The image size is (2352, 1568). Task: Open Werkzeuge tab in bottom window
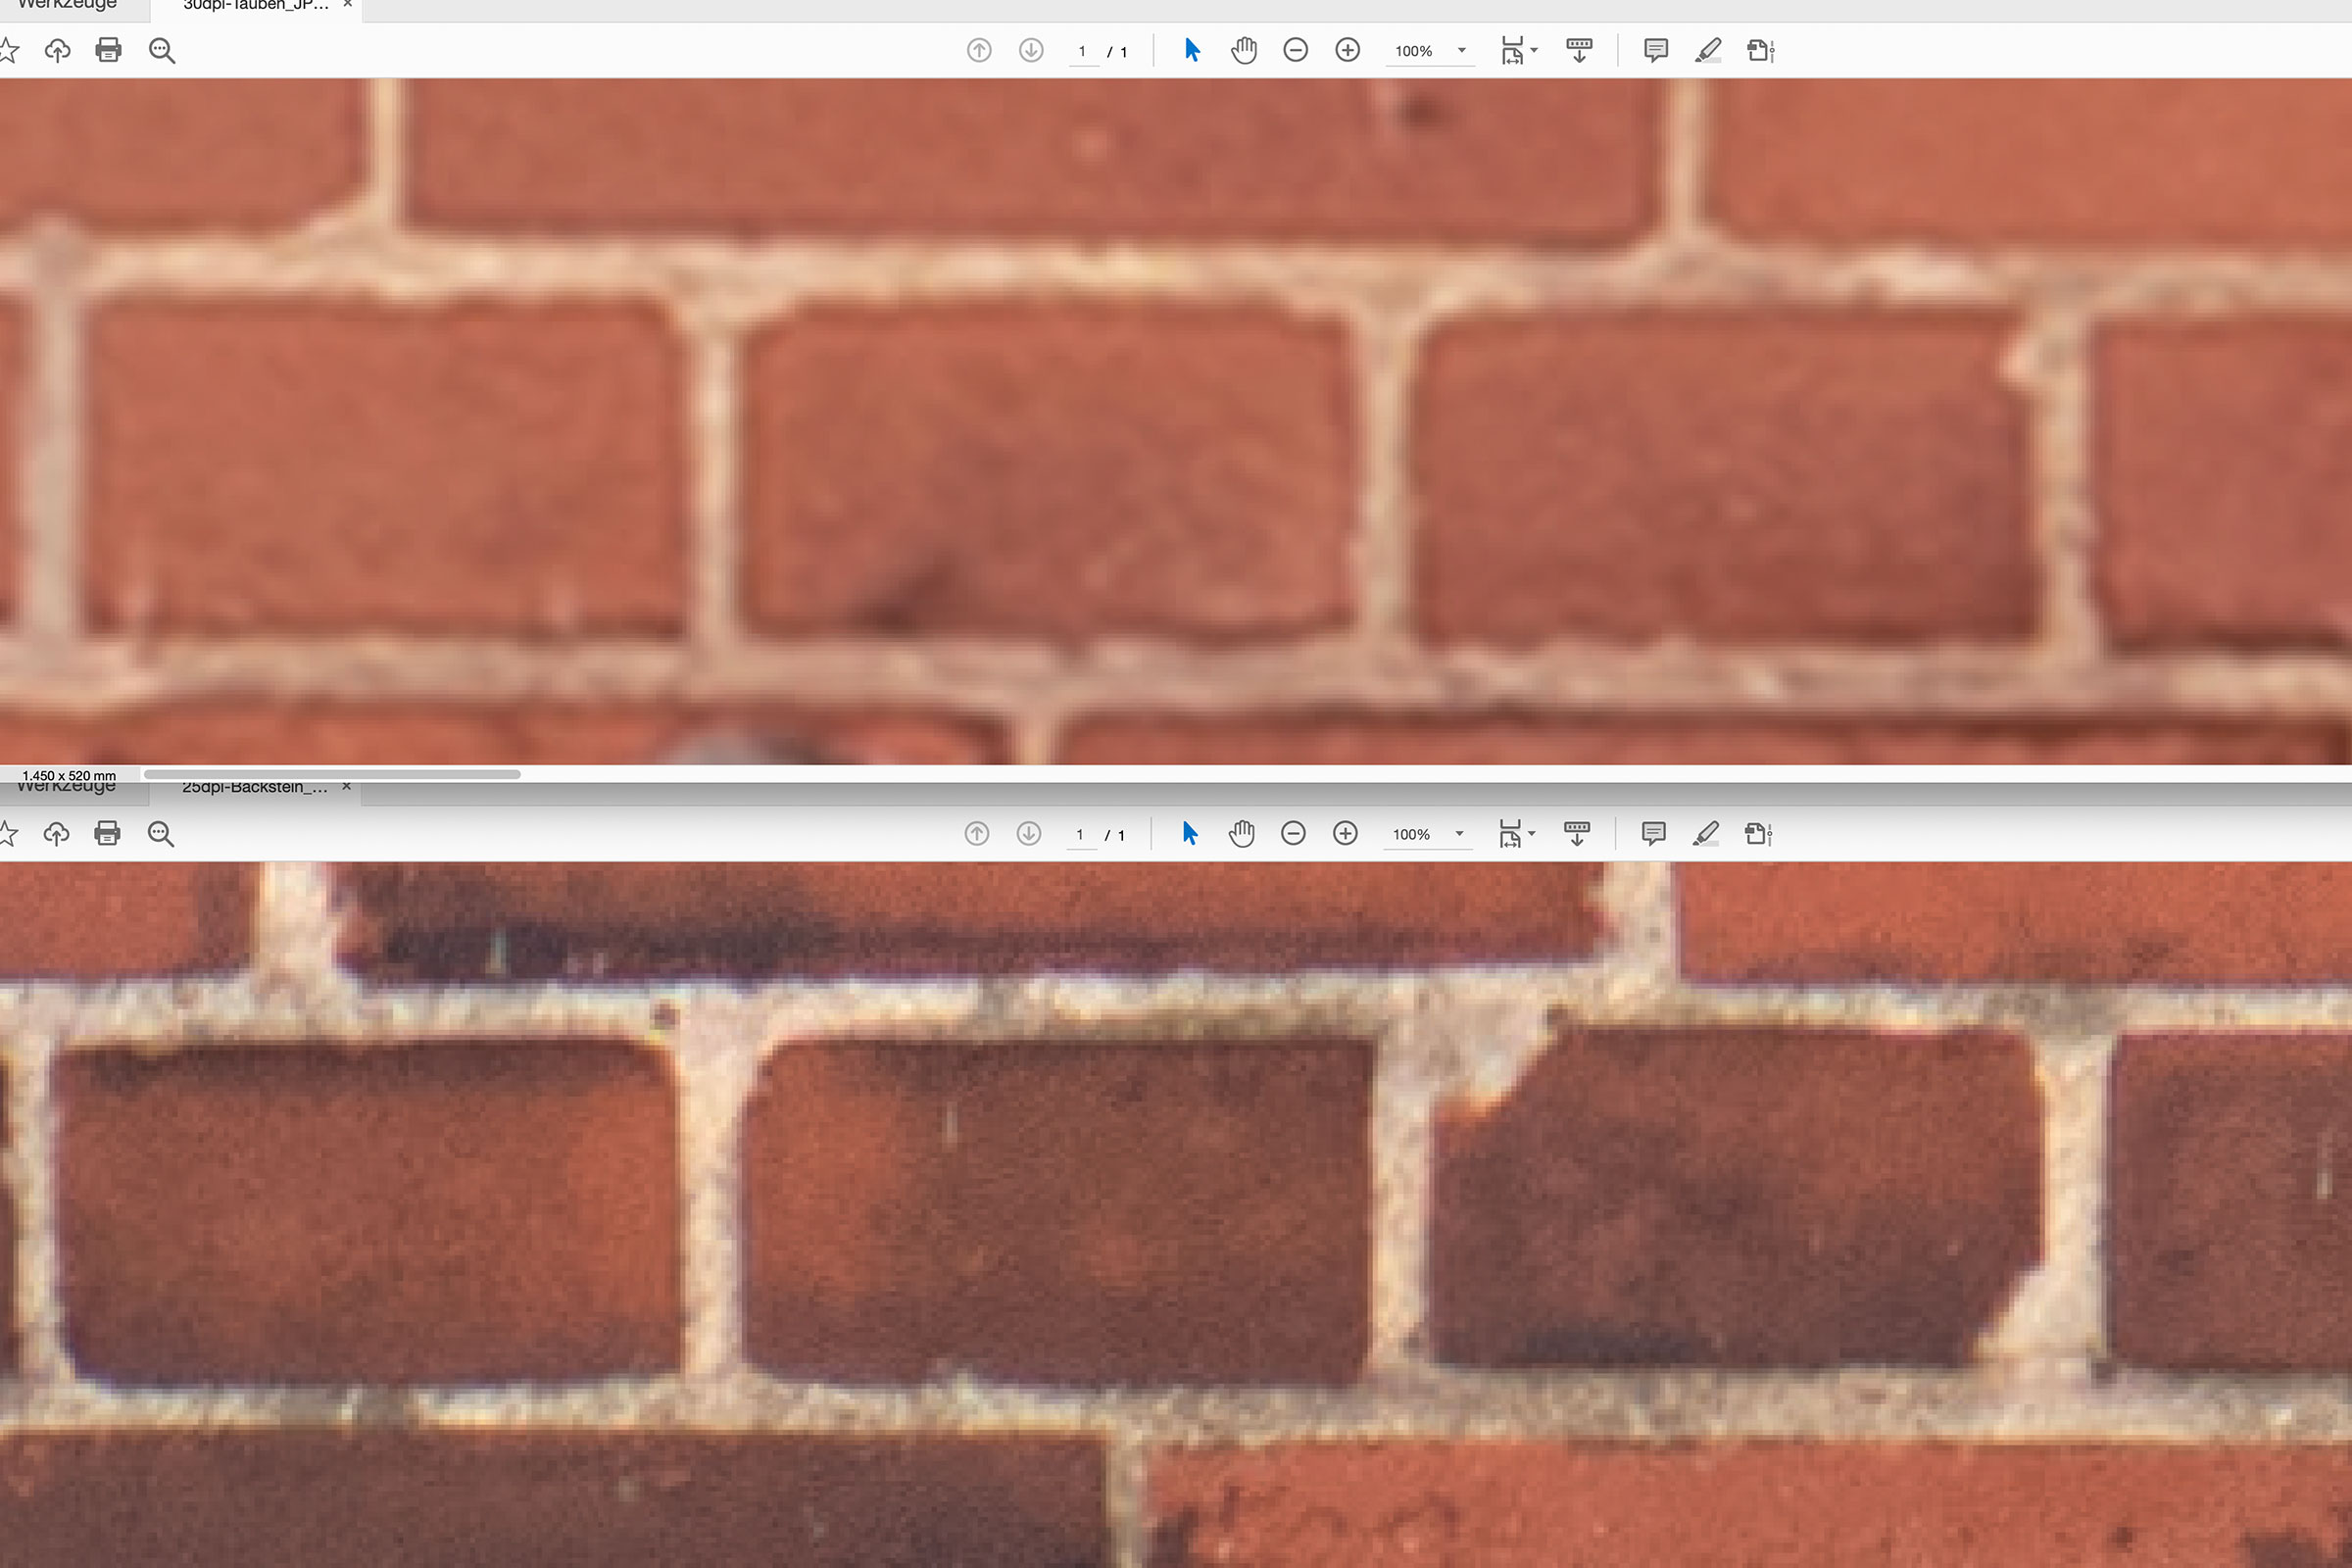66,788
